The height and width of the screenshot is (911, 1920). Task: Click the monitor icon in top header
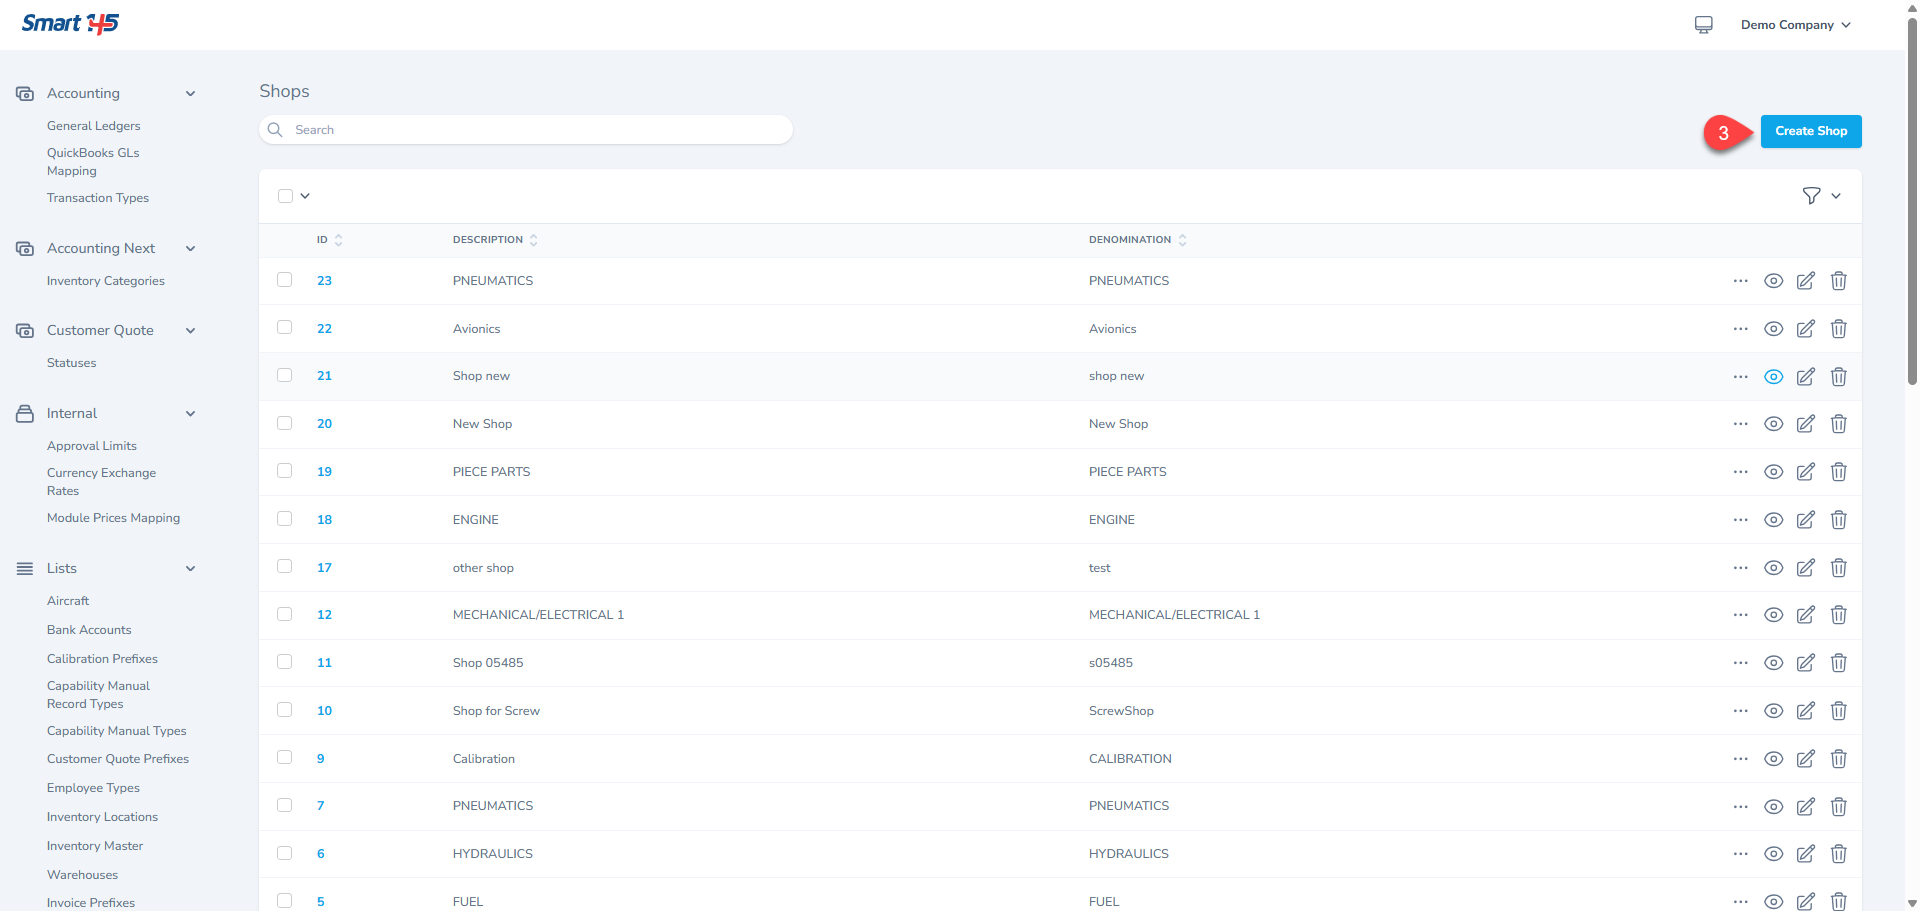click(x=1704, y=25)
